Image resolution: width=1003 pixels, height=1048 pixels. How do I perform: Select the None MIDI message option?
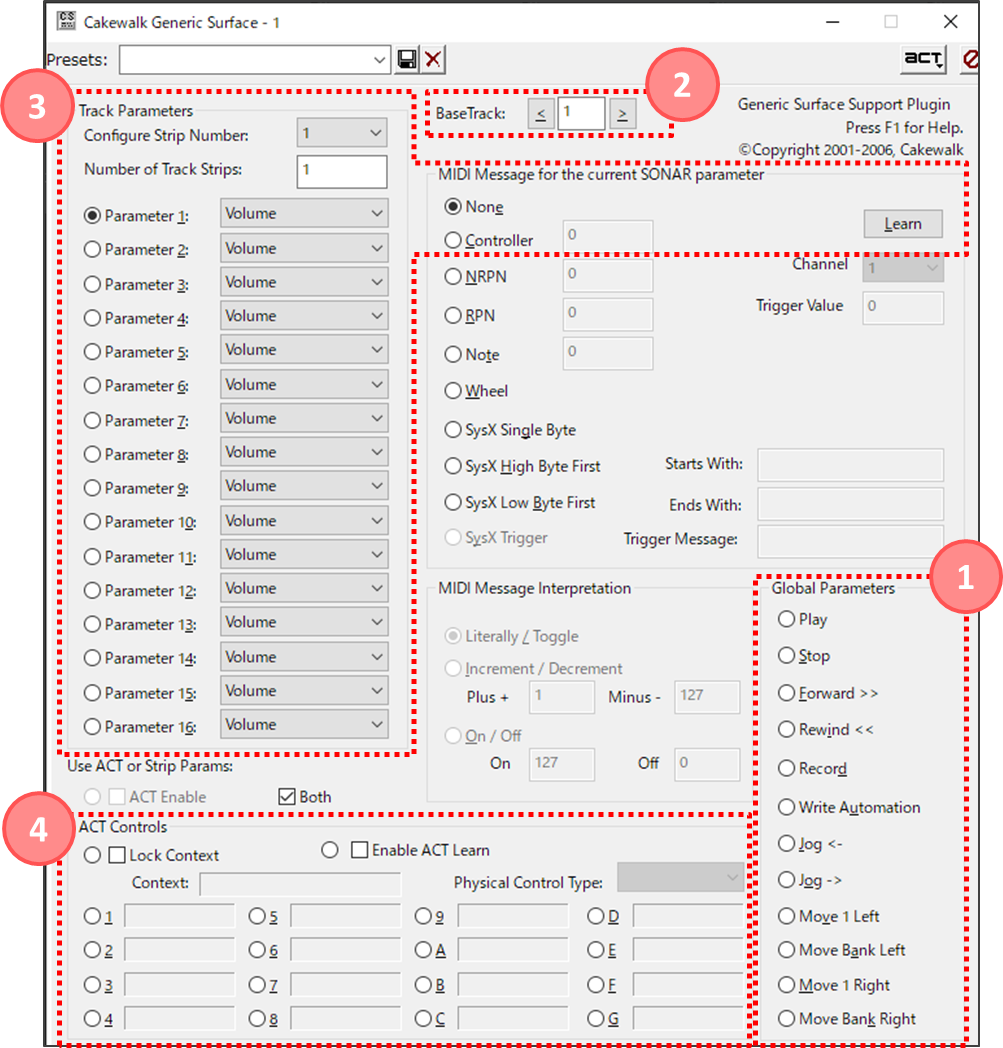pyautogui.click(x=453, y=207)
